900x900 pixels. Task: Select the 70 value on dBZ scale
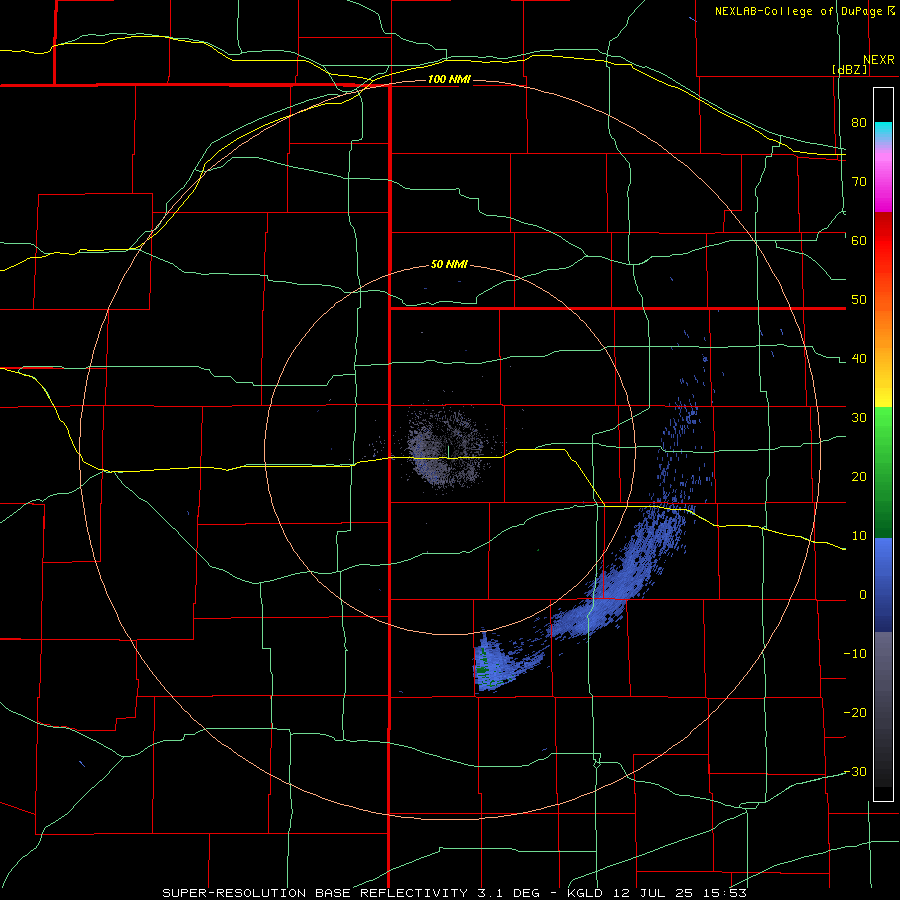[x=859, y=181]
